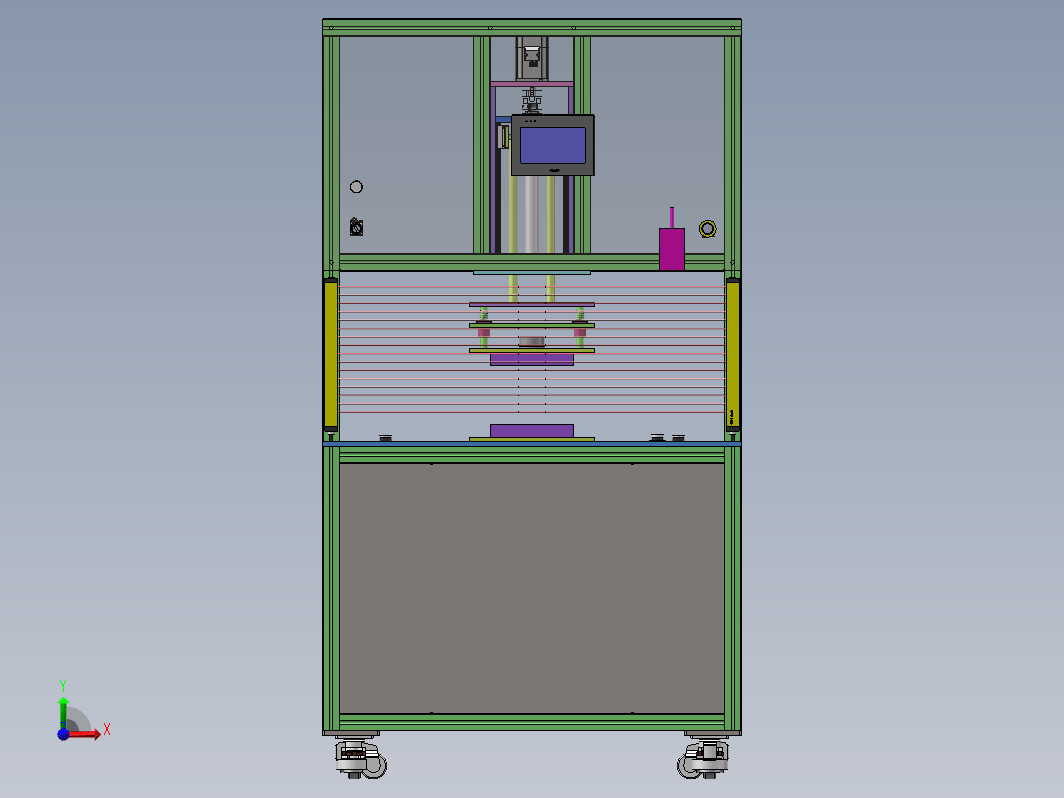Click the magenta box on the right shelf
The image size is (1064, 798).
pyautogui.click(x=672, y=249)
